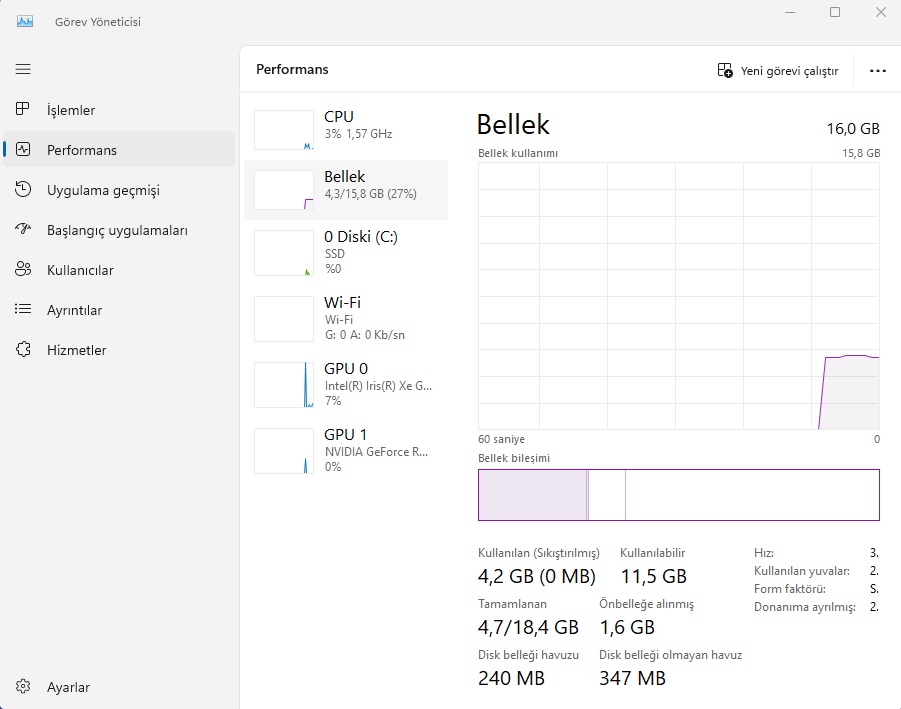The width and height of the screenshot is (901, 709).
Task: Click the Bellek kullanımı history graph
Action: tap(679, 296)
